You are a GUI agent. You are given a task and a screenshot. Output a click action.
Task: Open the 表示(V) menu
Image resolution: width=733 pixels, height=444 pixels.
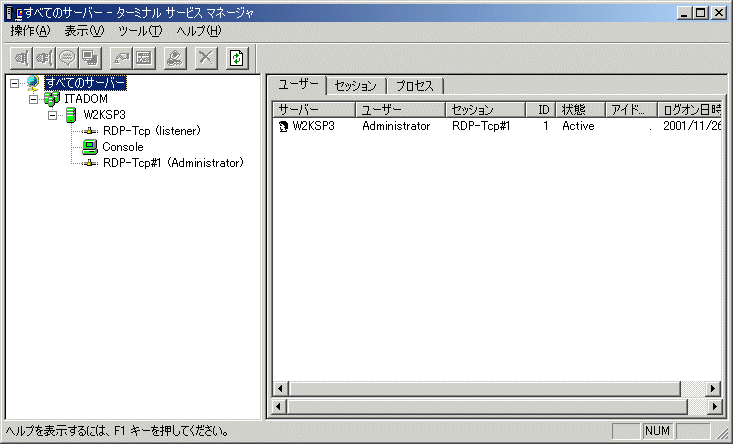[84, 31]
